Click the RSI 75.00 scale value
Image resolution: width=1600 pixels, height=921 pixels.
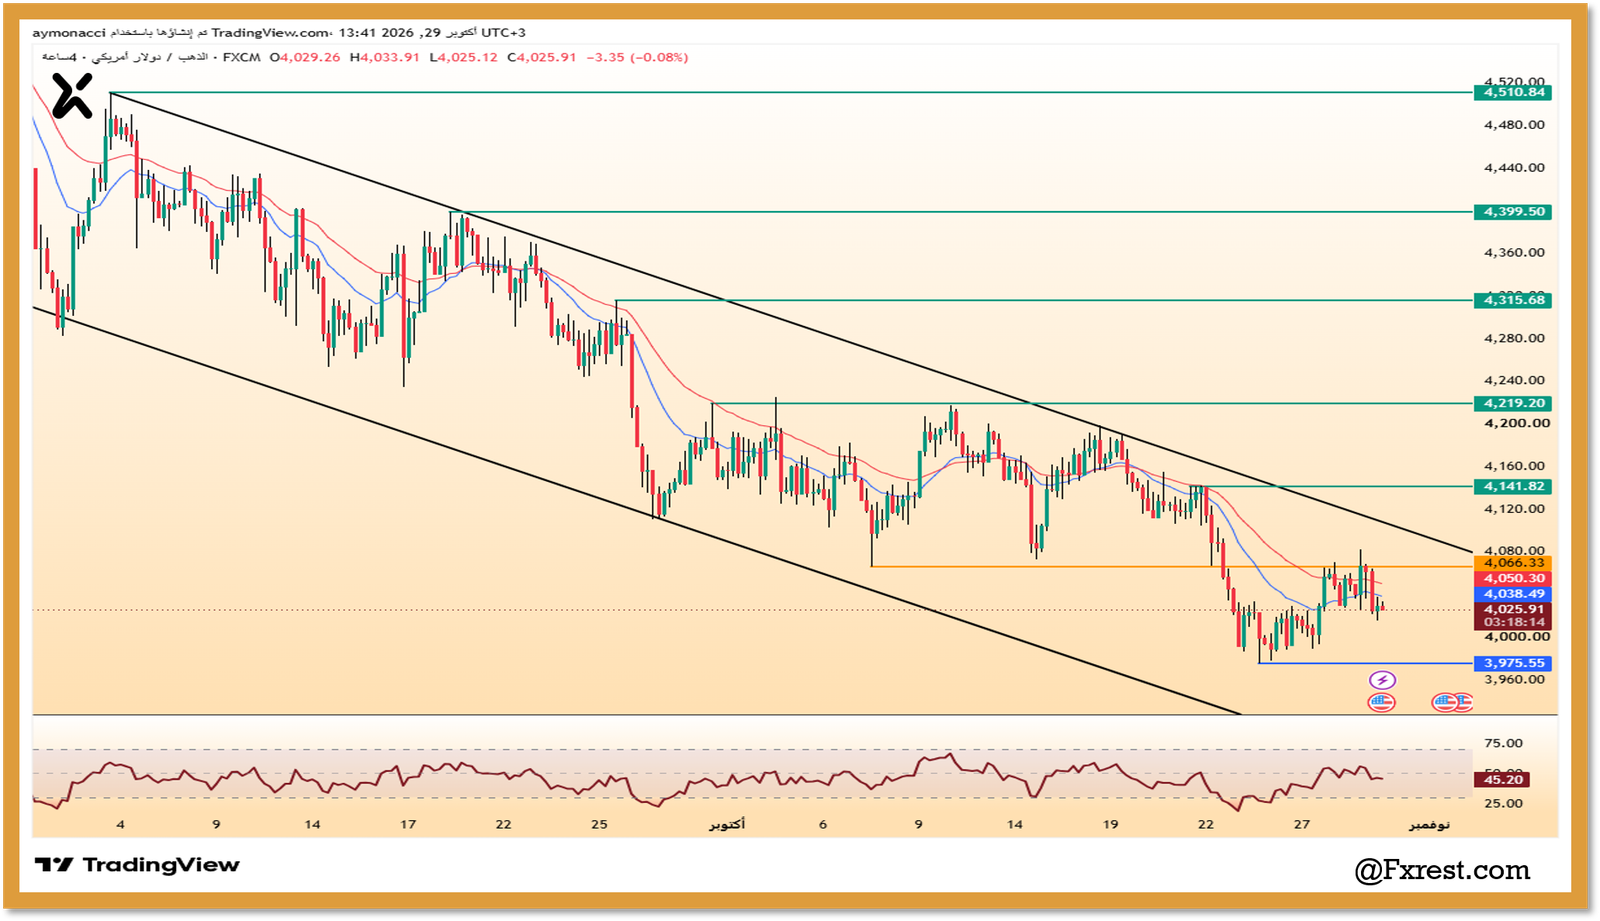[1503, 743]
